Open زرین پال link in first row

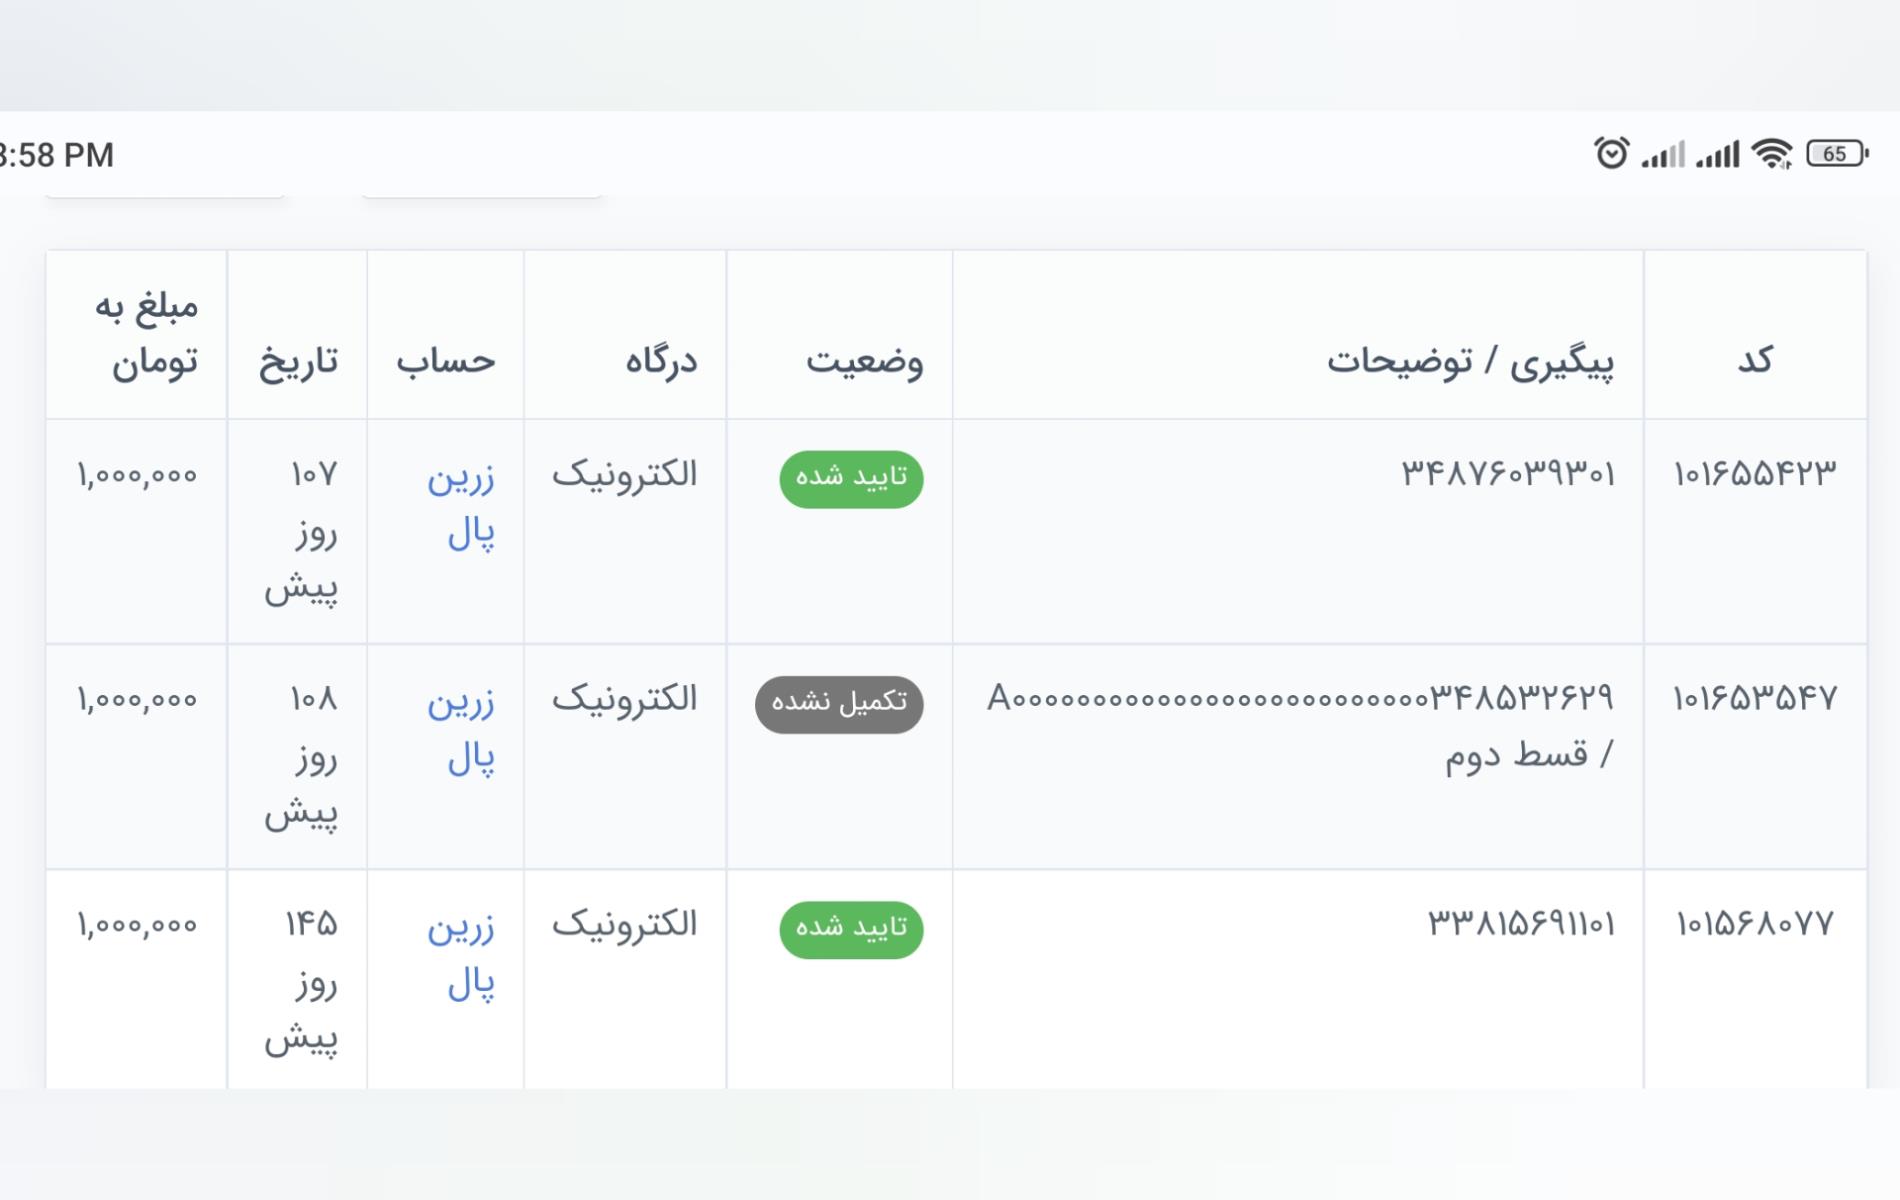coord(461,505)
